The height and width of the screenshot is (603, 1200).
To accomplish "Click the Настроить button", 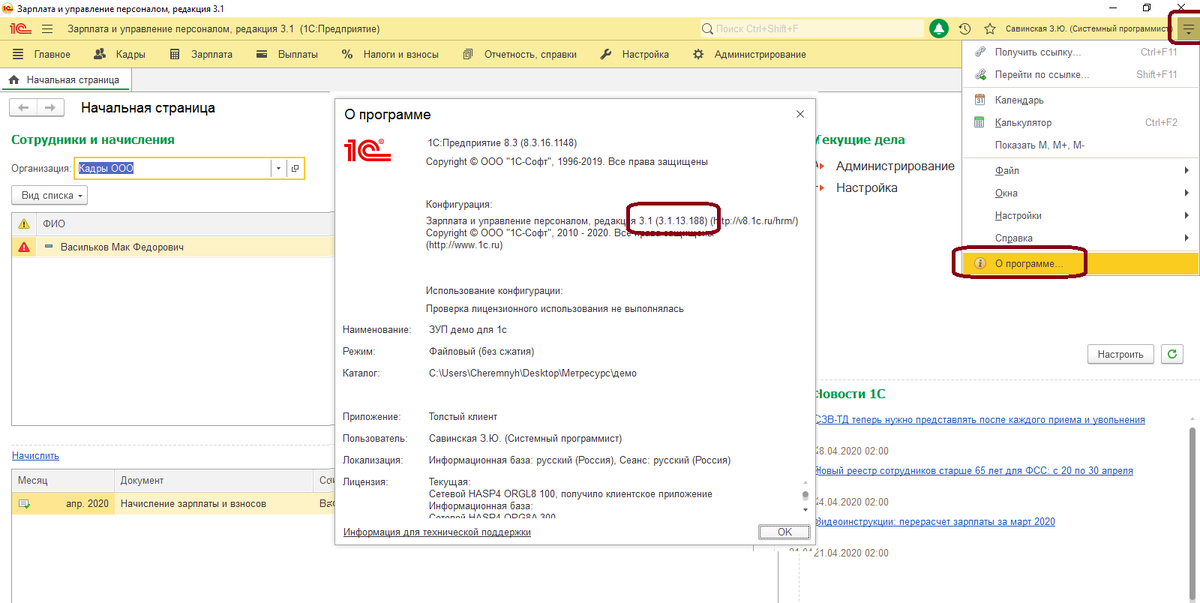I will coord(1120,354).
